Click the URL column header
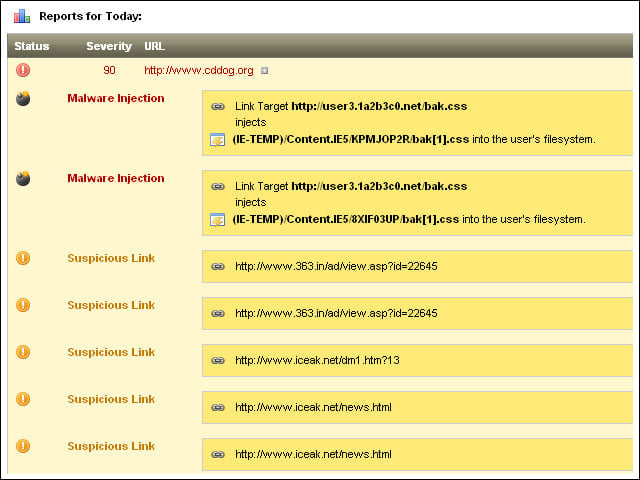Viewport: 640px width, 480px height. [x=154, y=46]
